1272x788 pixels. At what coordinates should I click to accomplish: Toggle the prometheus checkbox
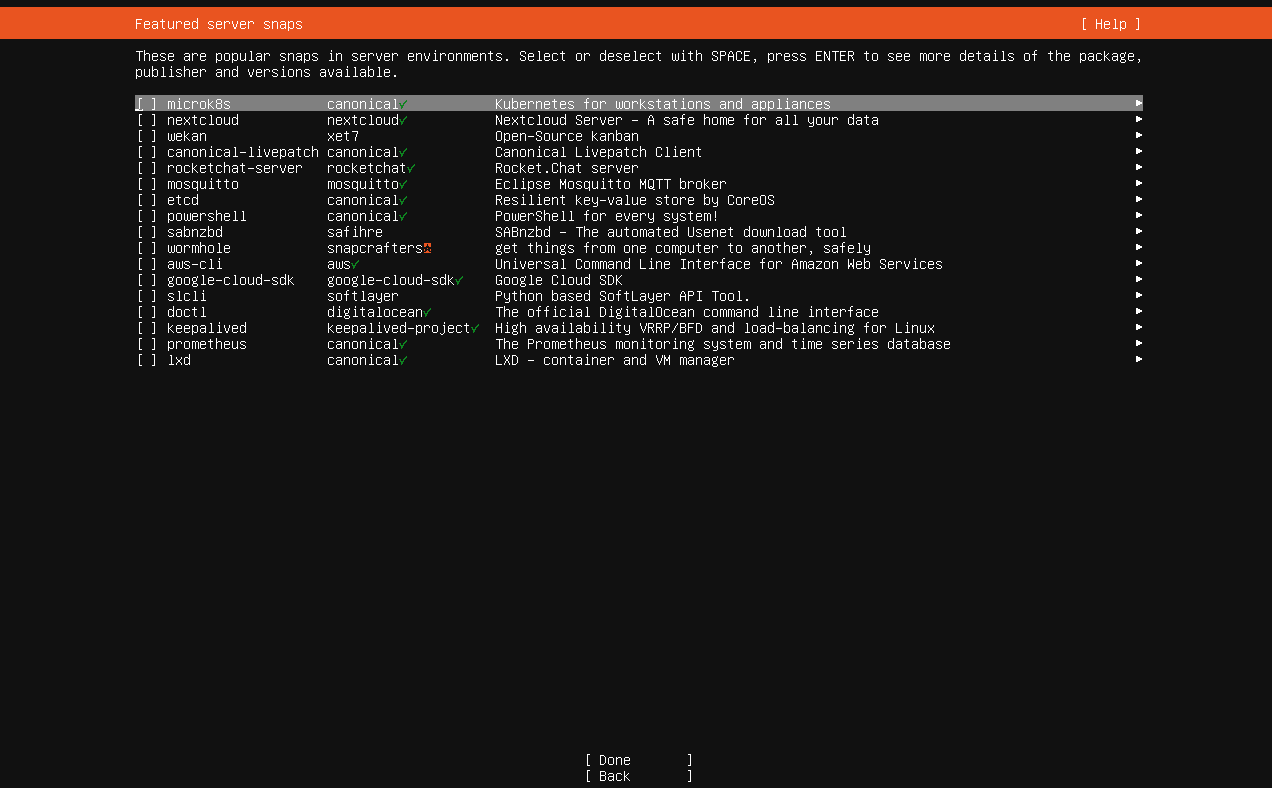(147, 344)
